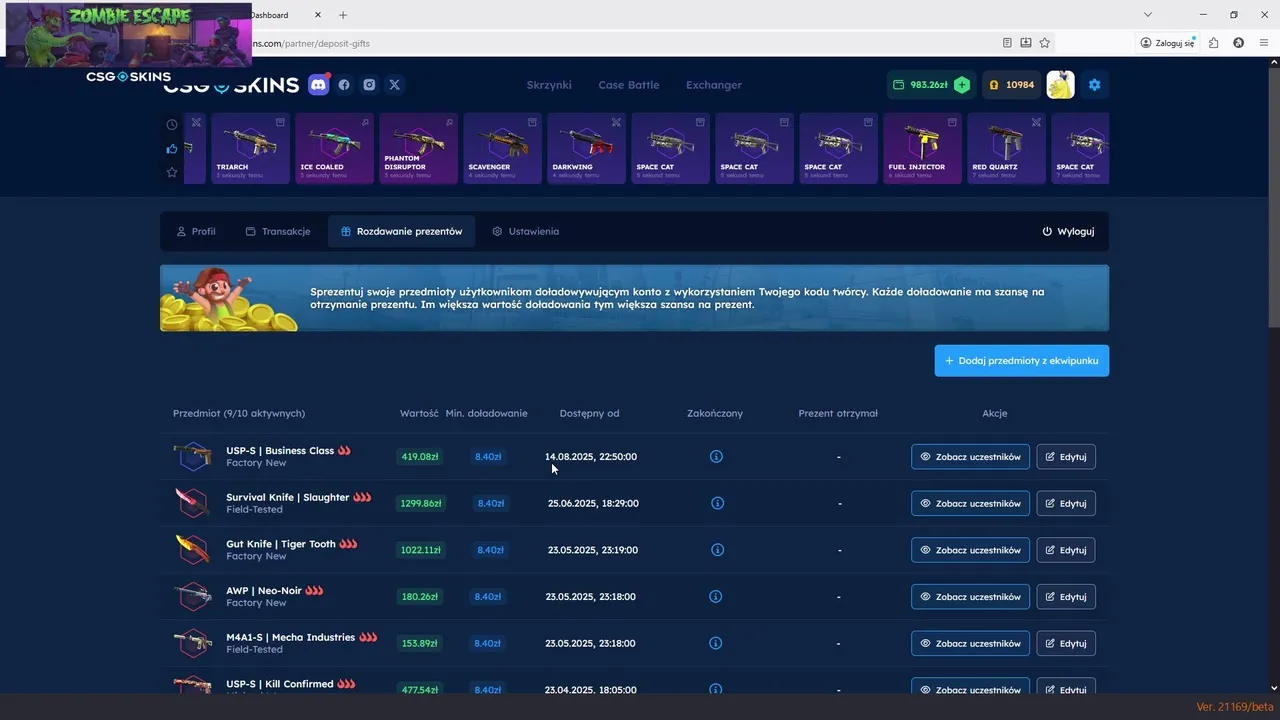The height and width of the screenshot is (720, 1280).
Task: Click Zobacz uczestników for Survival Knife Slaughter
Action: pyautogui.click(x=970, y=503)
